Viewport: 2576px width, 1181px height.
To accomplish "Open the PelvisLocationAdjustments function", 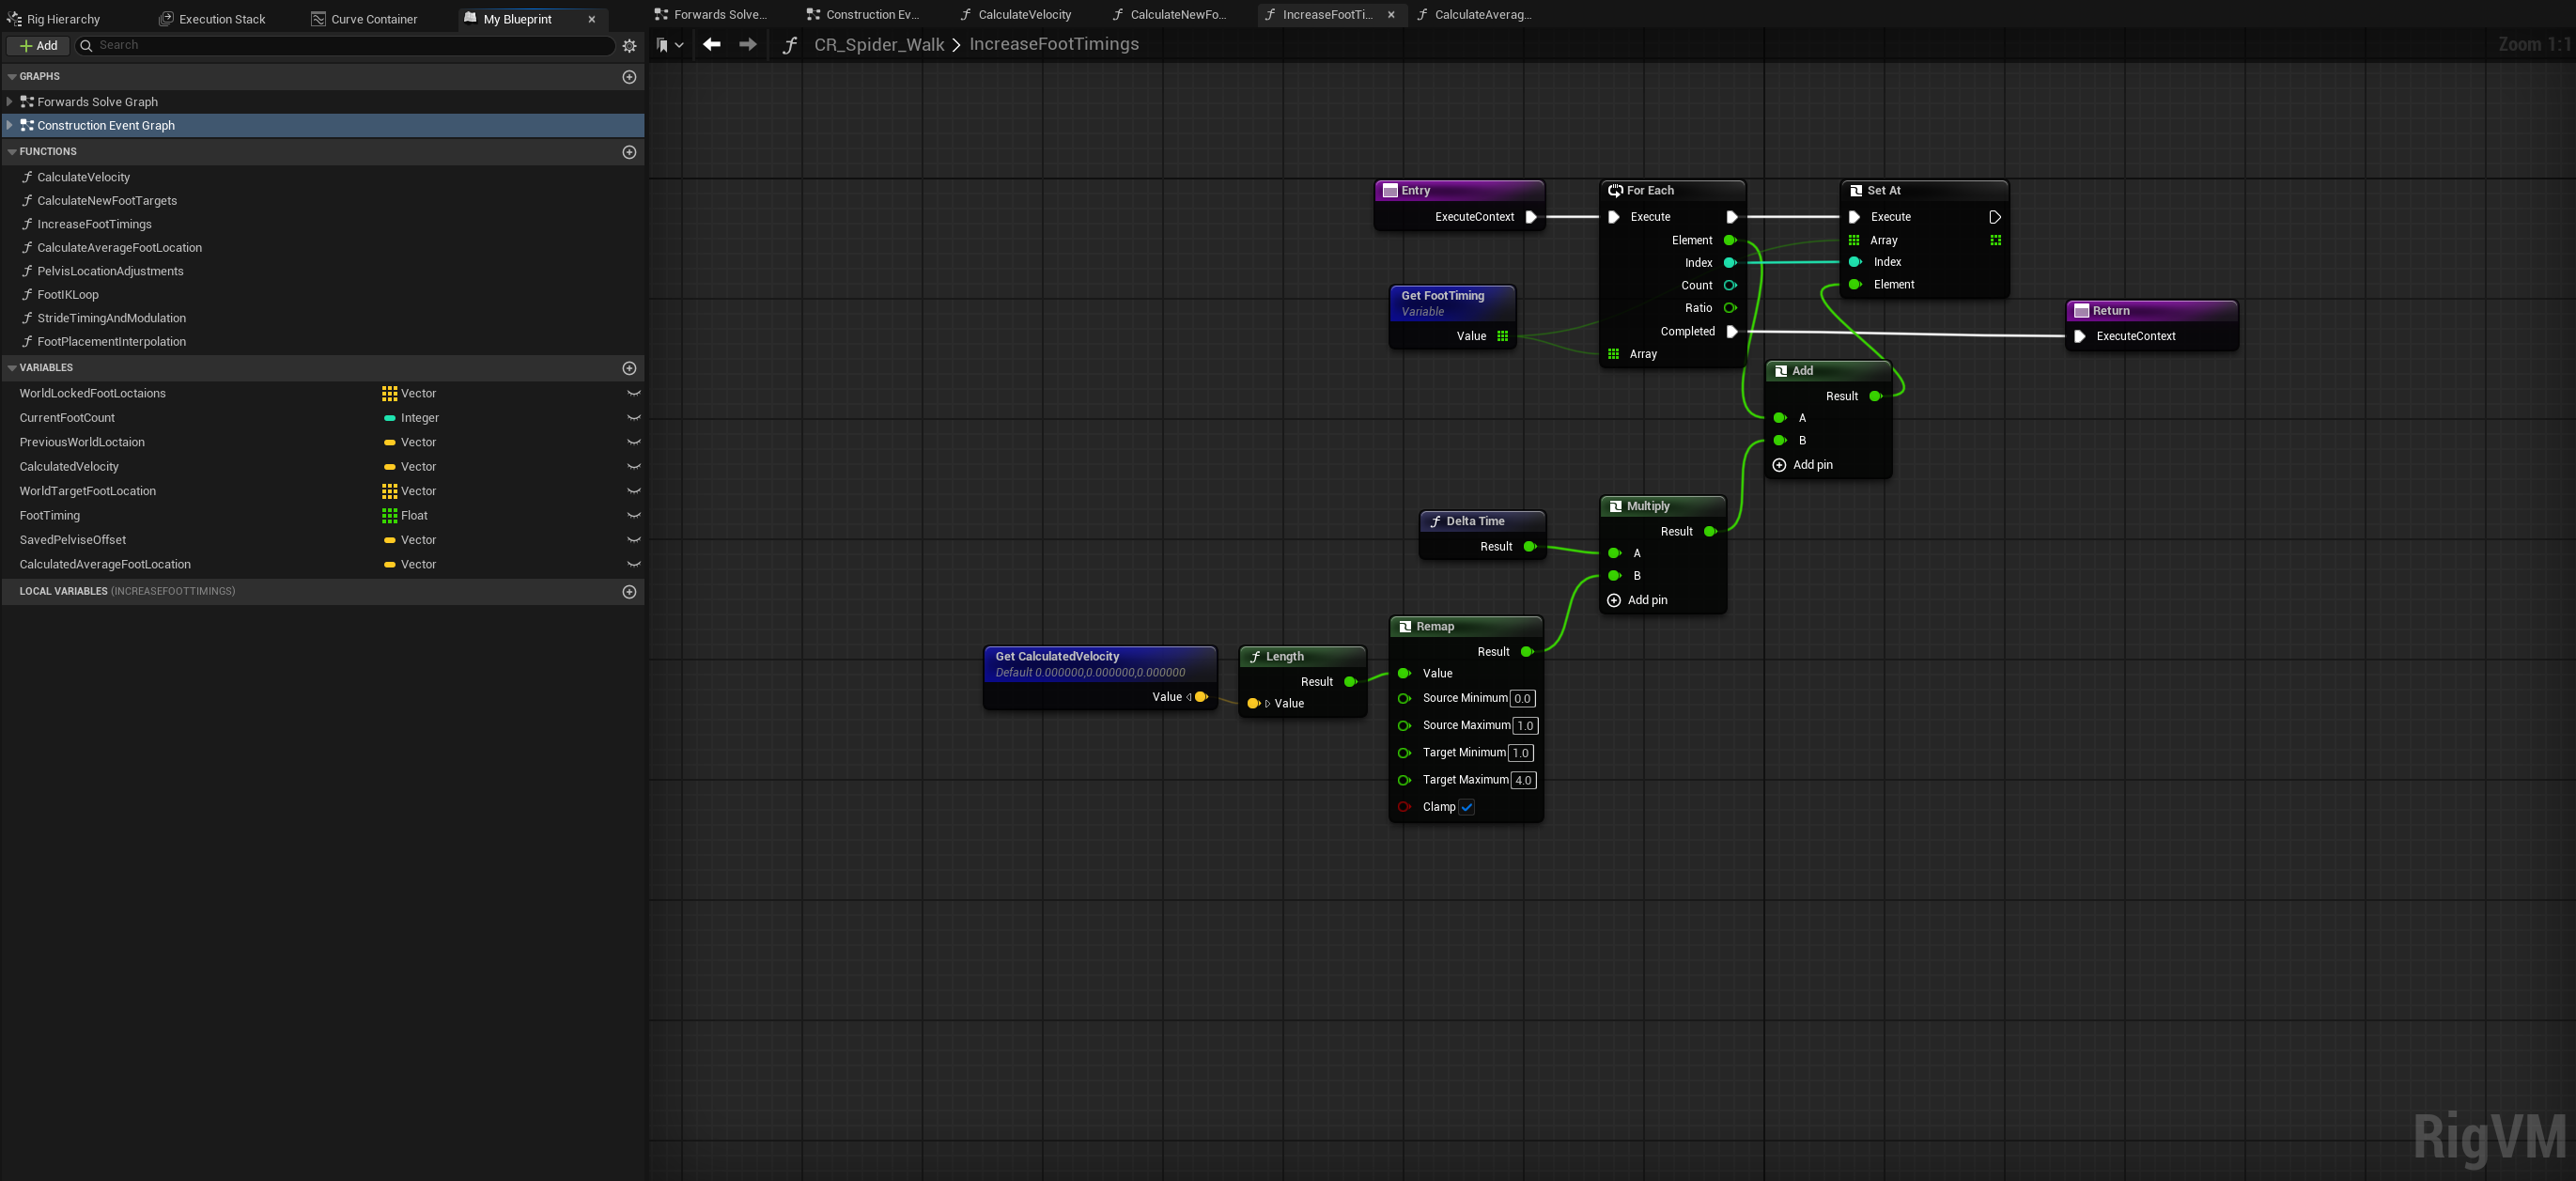I will click(110, 272).
